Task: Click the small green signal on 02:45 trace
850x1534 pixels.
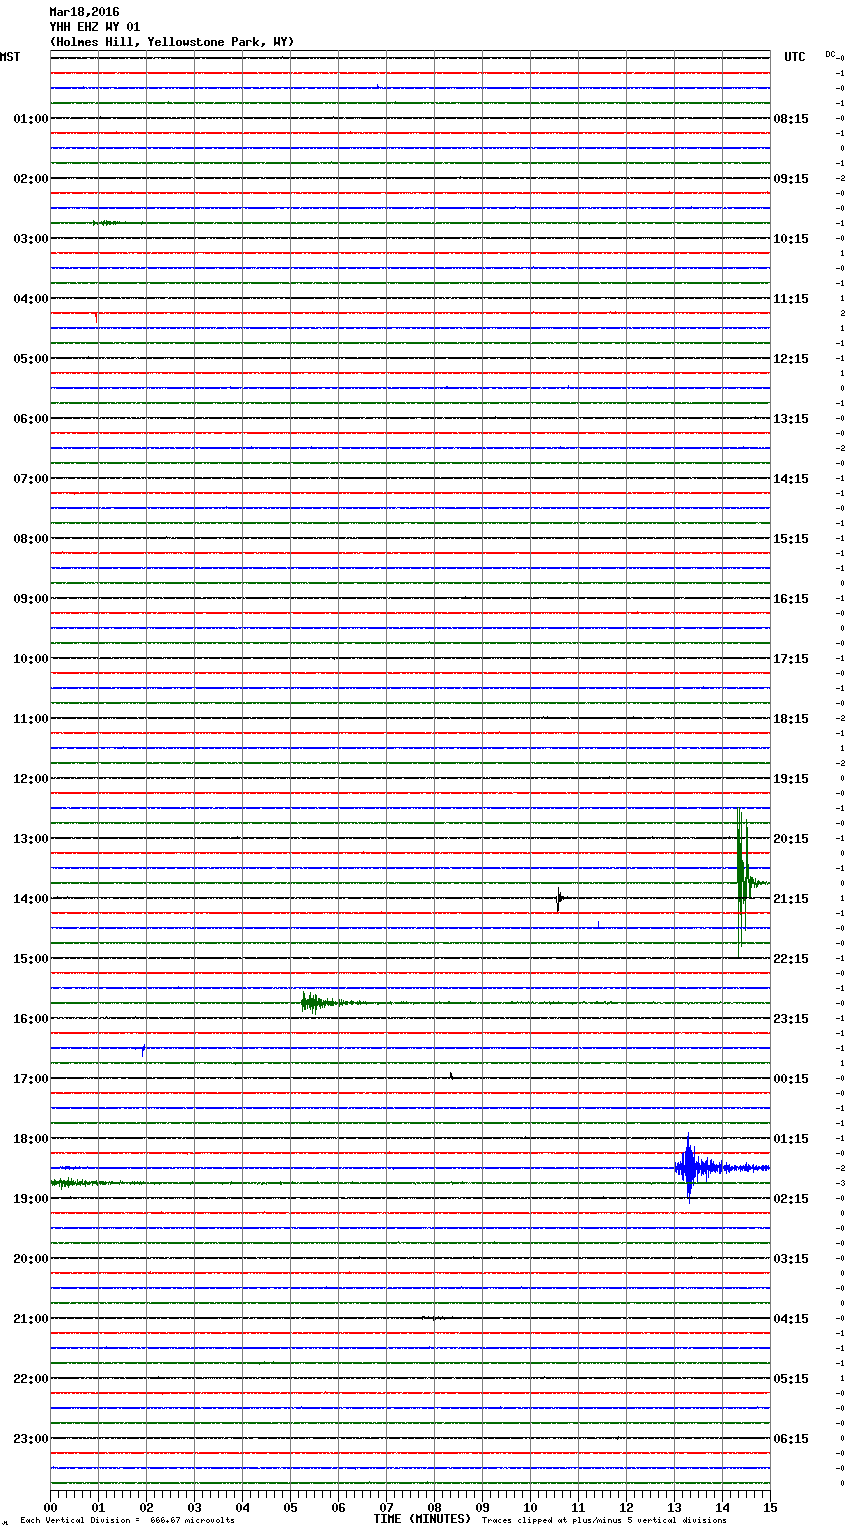Action: click(107, 222)
